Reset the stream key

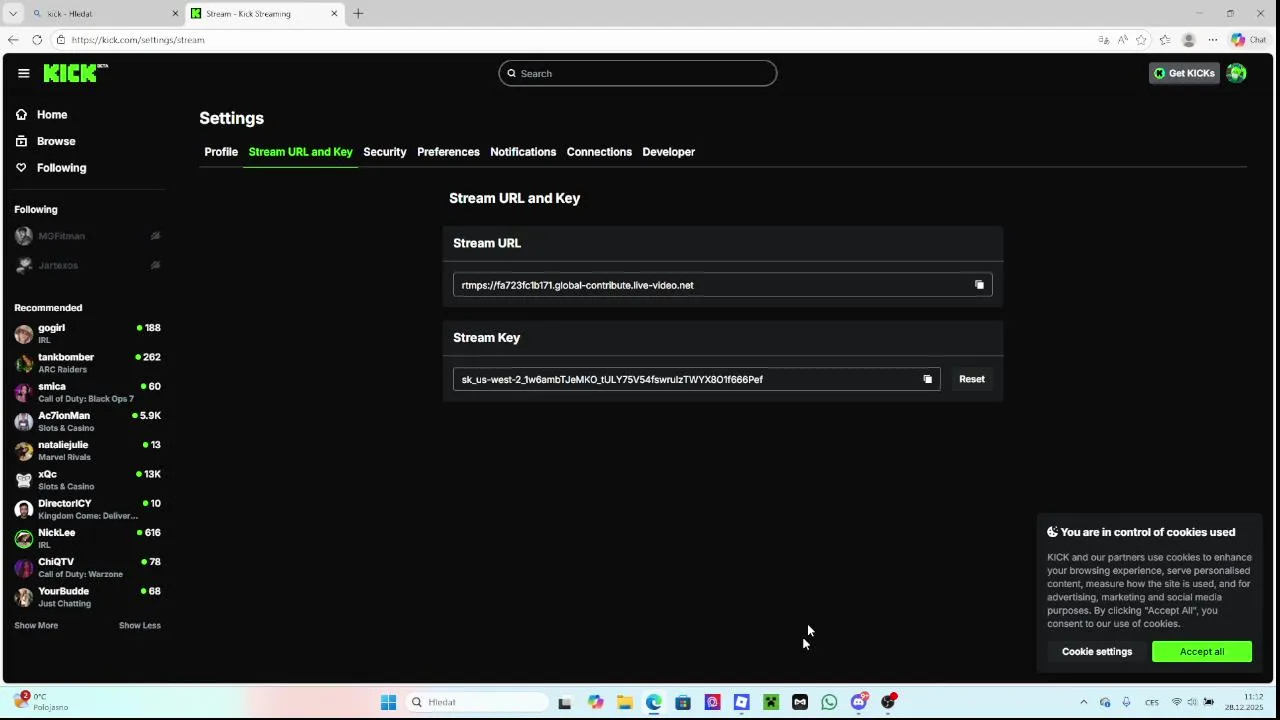click(x=972, y=379)
